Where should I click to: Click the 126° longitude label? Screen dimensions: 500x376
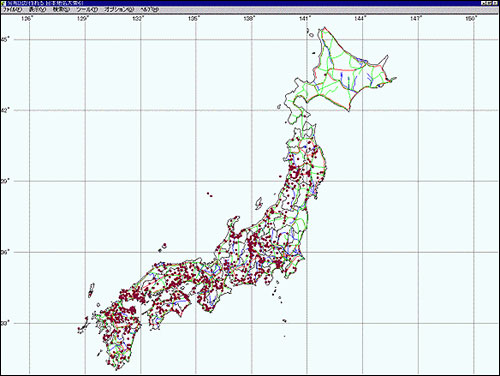tap(27, 19)
